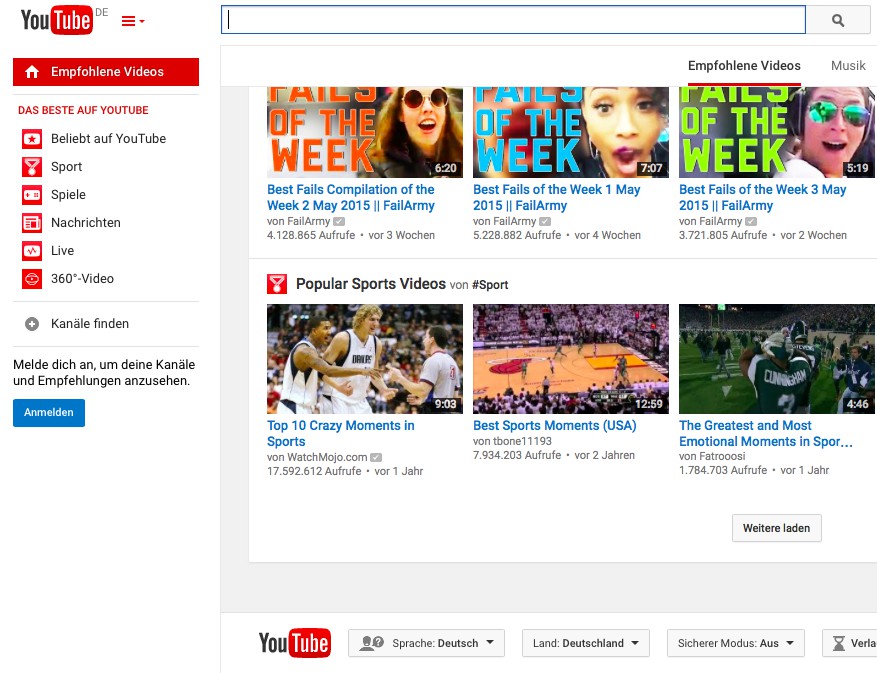Screen dimensions: 877x673
Task: Click the magnifying glass search button
Action: click(838, 20)
